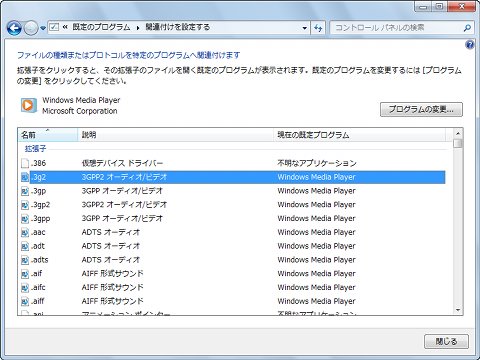Image resolution: width=480 pixels, height=360 pixels.
Task: Close the window with the red X
Action: (x=462, y=7)
